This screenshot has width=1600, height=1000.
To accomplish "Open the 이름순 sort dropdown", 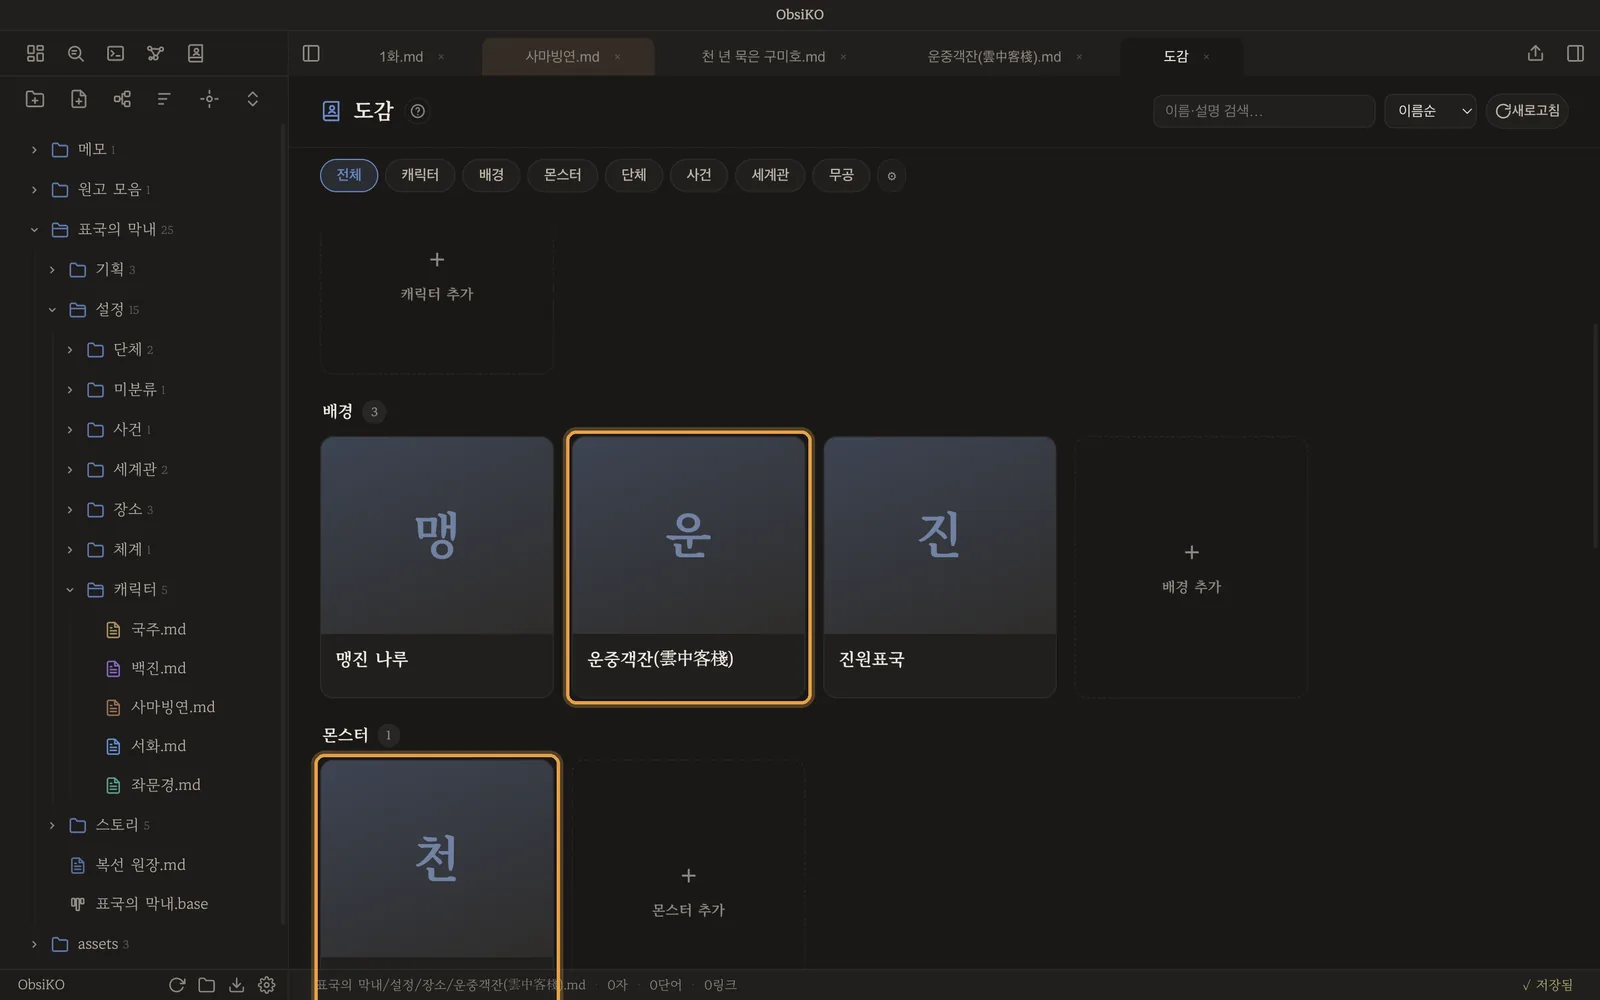I will coord(1430,111).
